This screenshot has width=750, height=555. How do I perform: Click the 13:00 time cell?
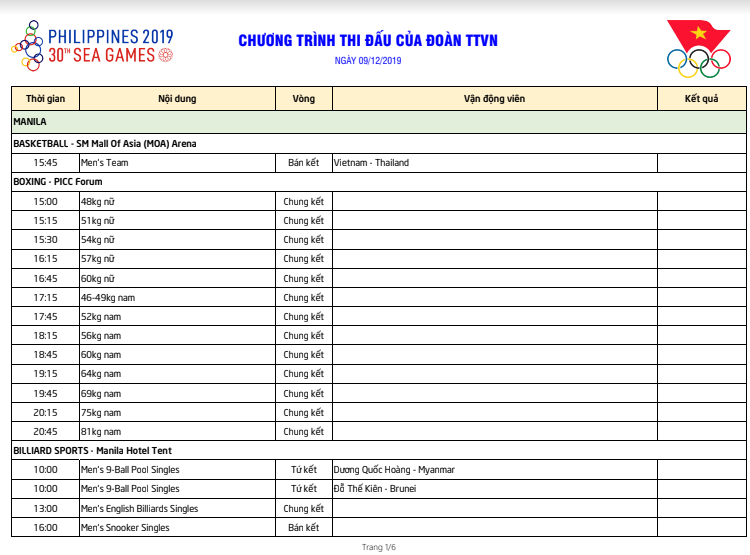[45, 509]
